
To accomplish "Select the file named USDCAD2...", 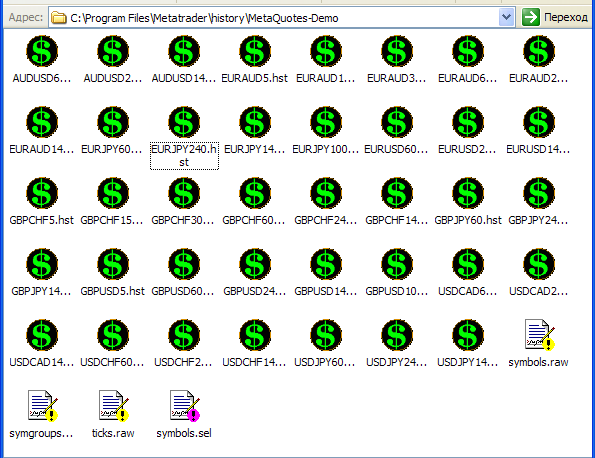I will click(x=538, y=291).
